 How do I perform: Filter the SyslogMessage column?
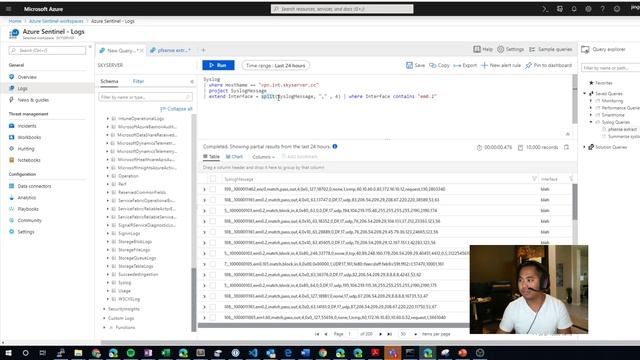(x=534, y=179)
